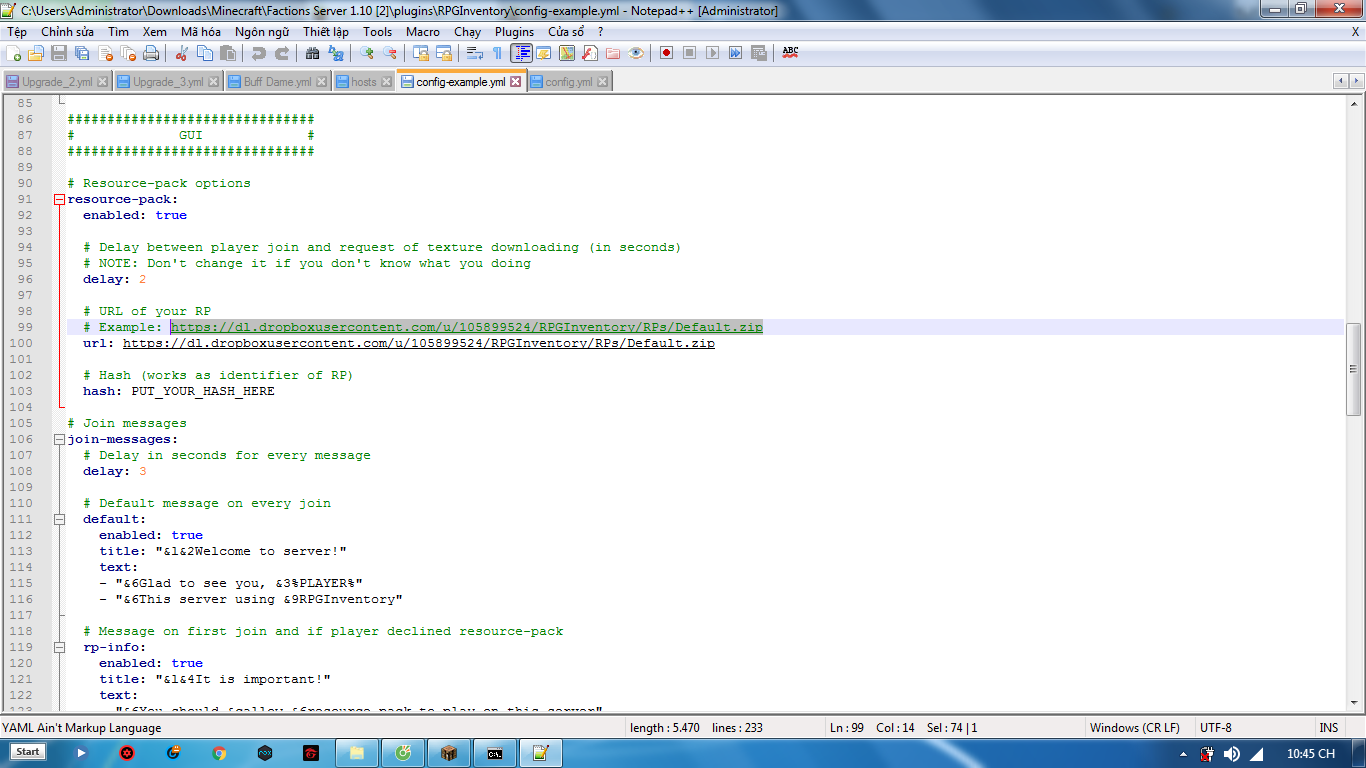Screen dimensions: 1366x768
Task: Switch to the config.yml tab
Action: click(x=568, y=82)
